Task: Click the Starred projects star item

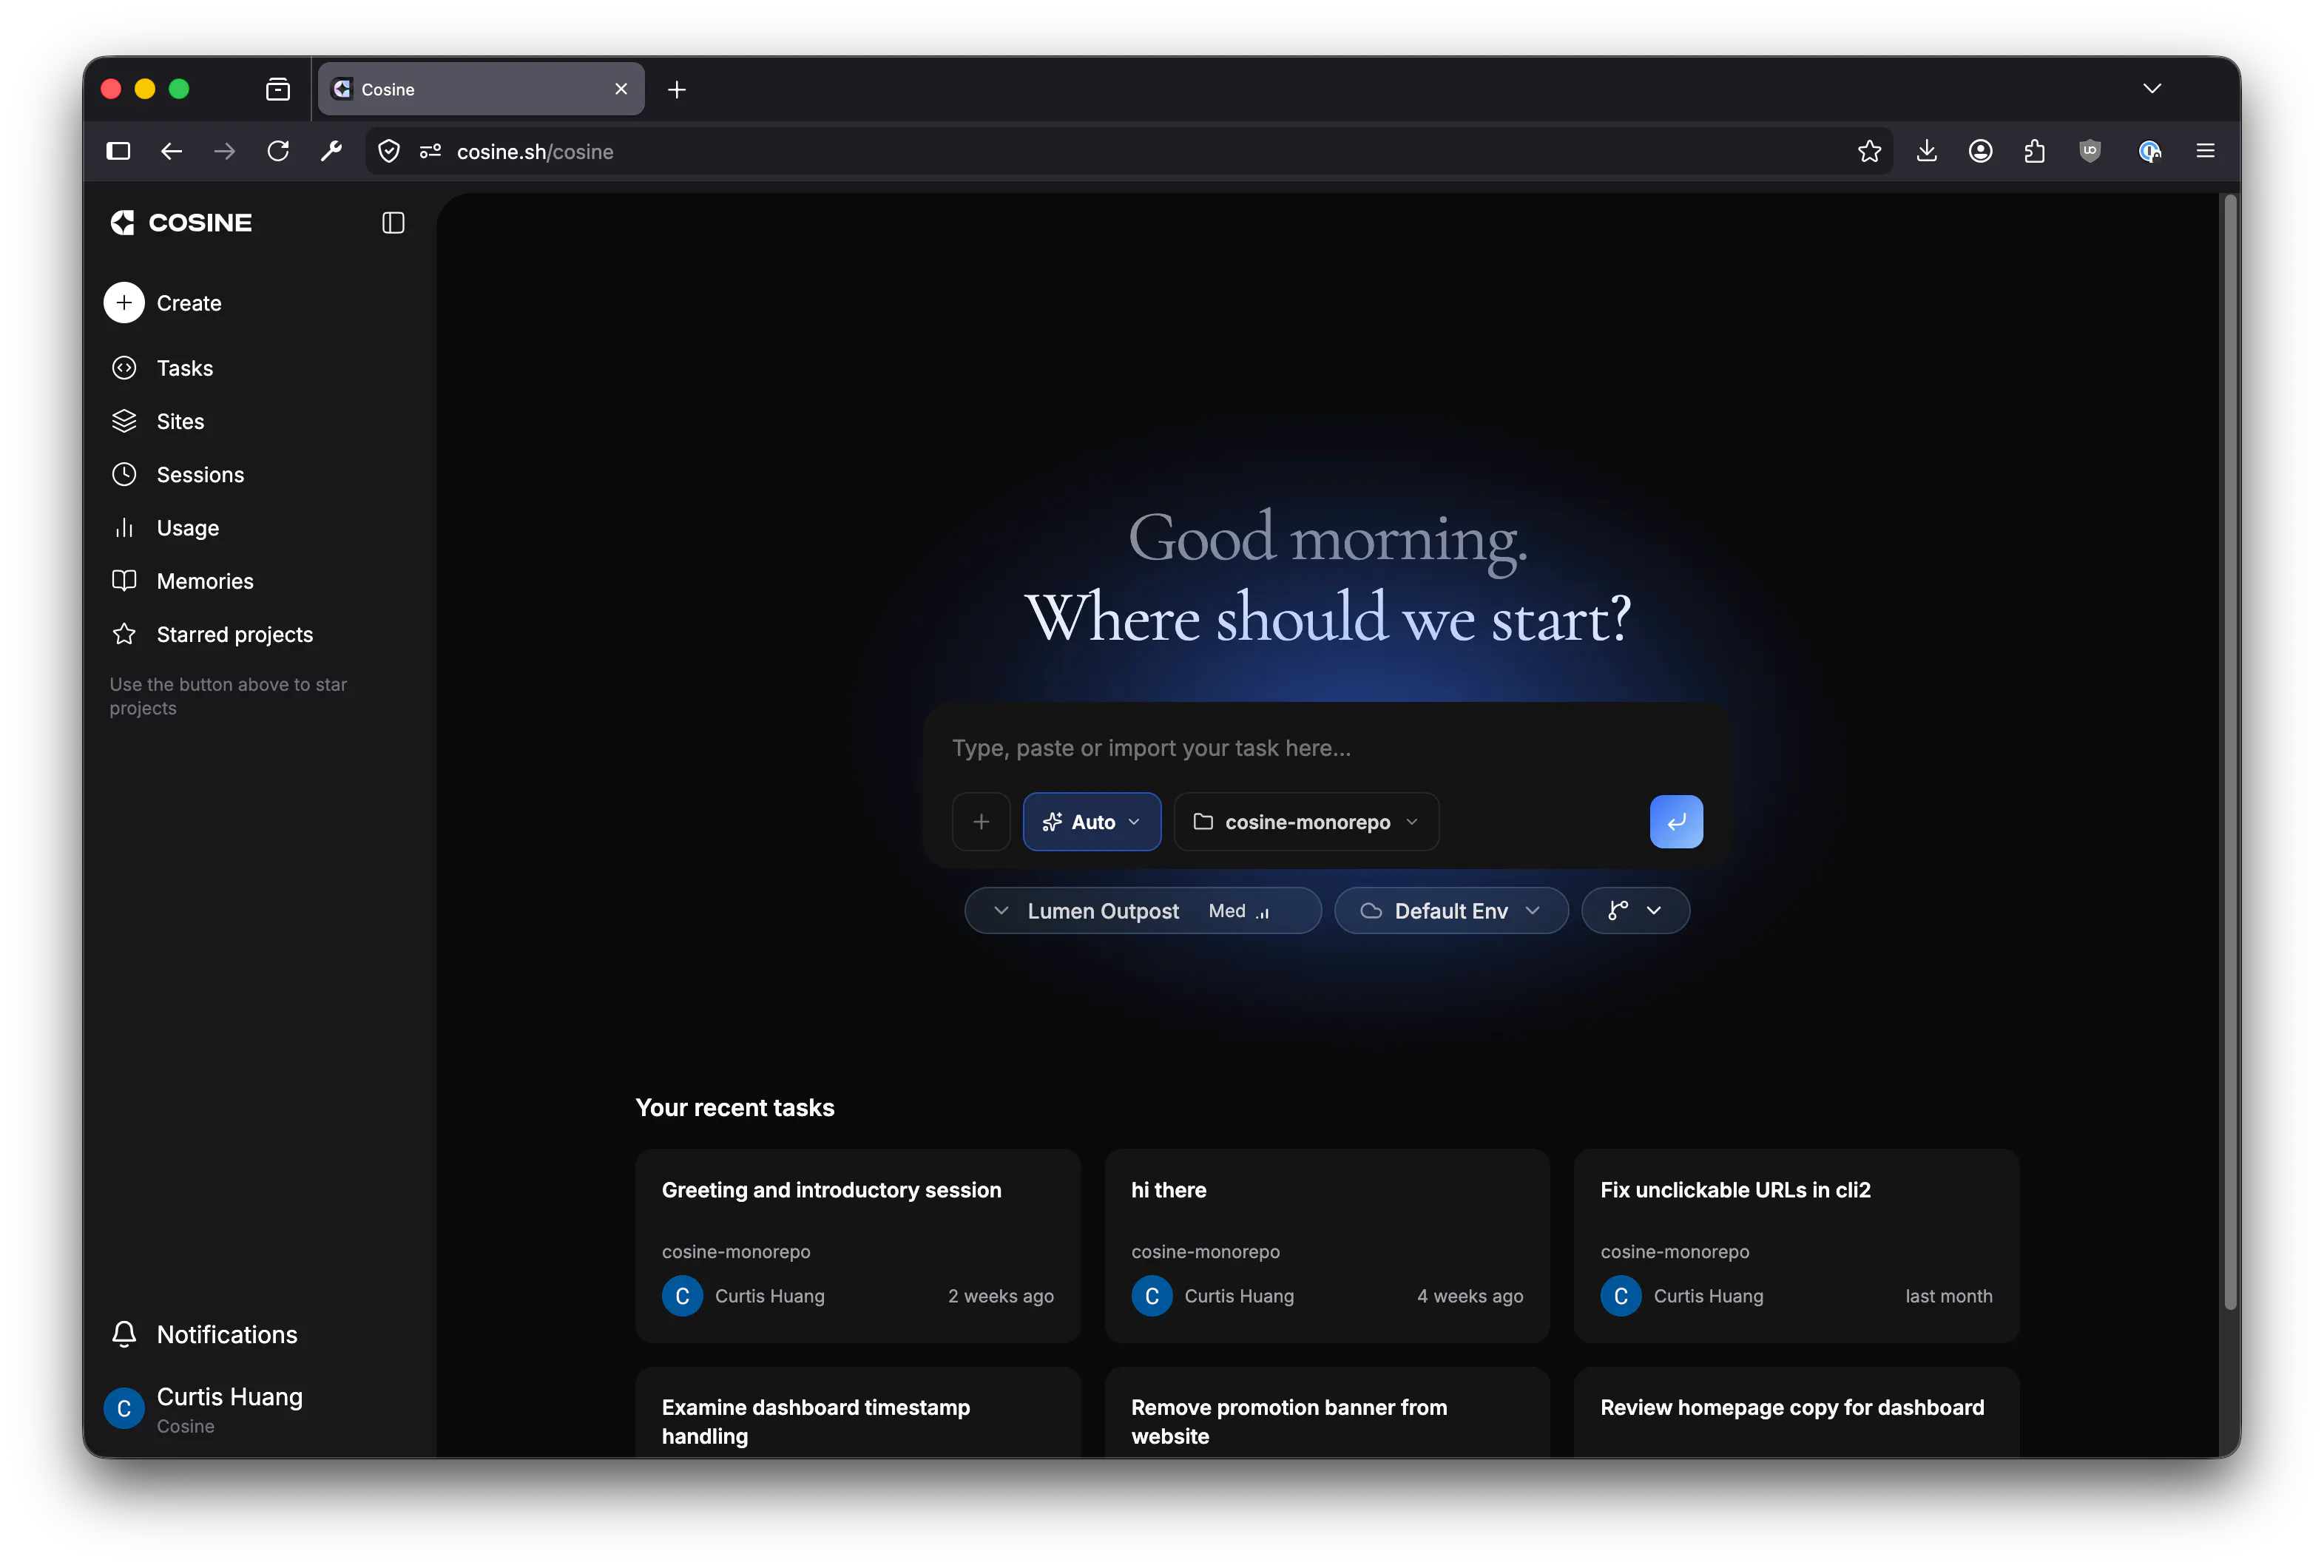Action: (234, 634)
